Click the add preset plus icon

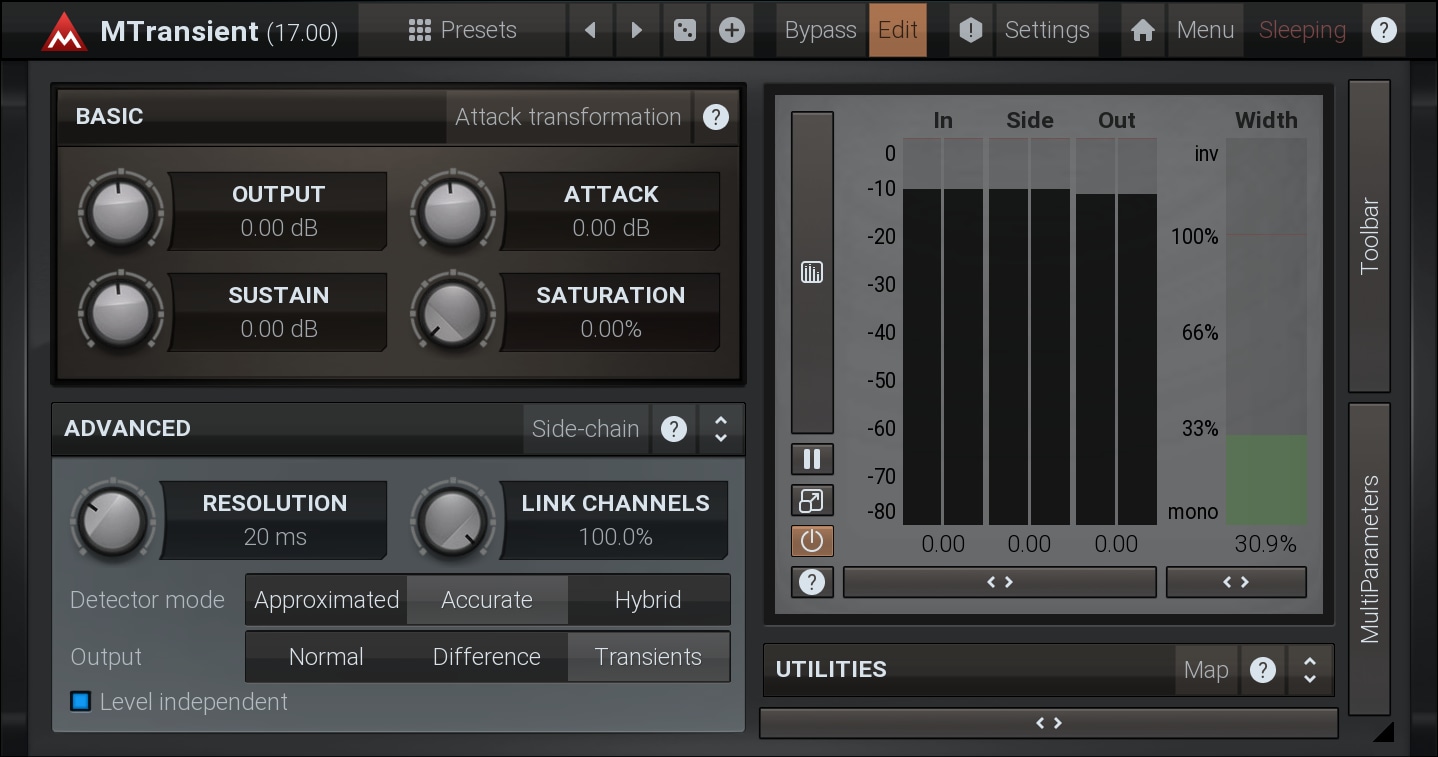click(732, 30)
